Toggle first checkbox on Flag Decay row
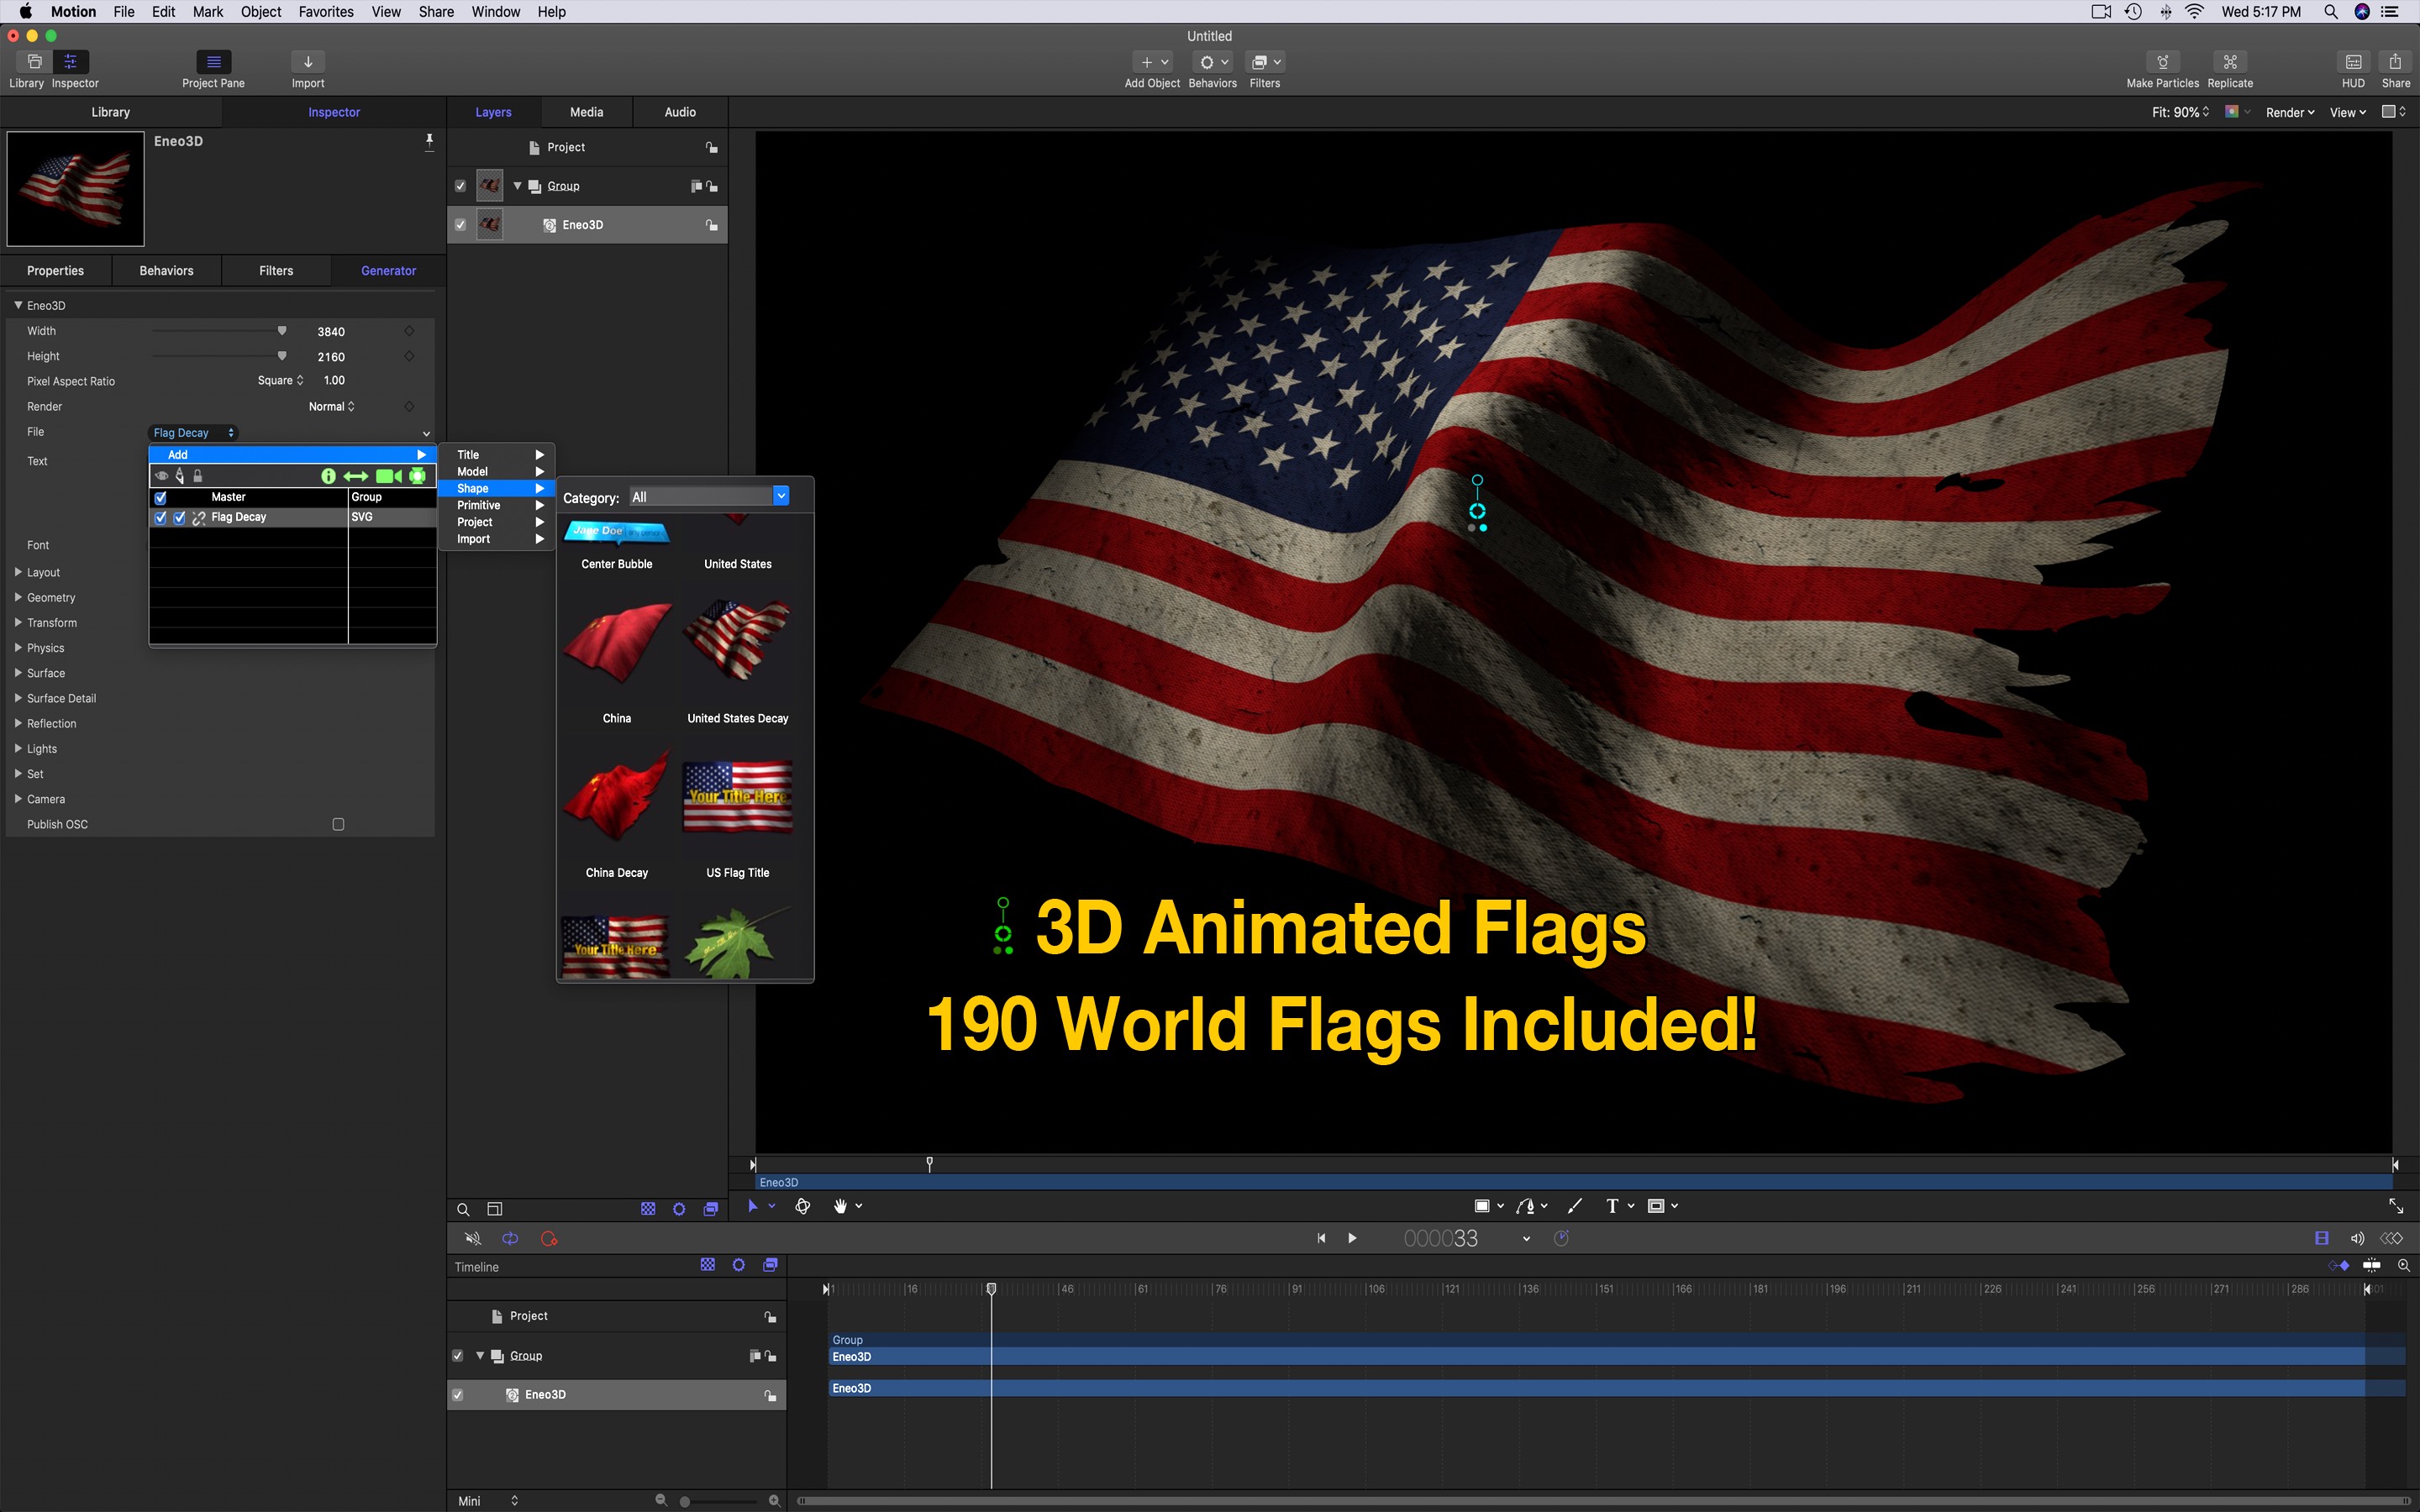2420x1512 pixels. tap(160, 518)
